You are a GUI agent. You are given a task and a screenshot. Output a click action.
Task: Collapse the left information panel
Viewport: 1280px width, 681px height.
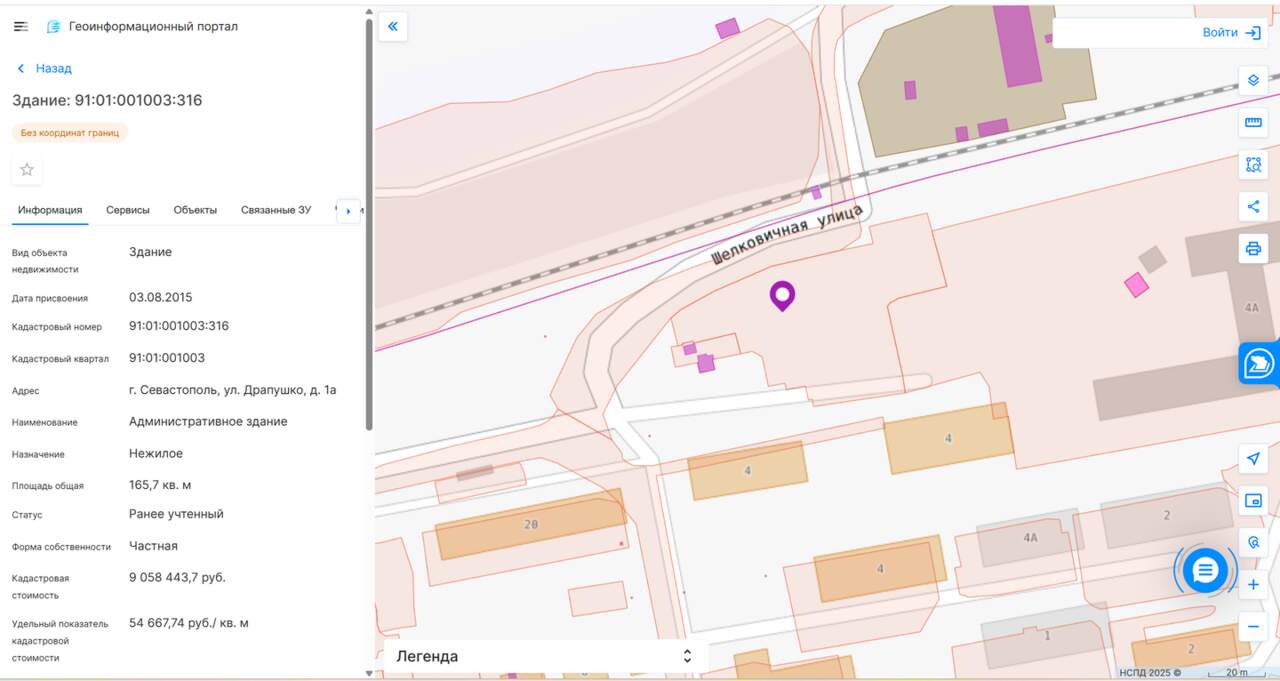click(x=392, y=27)
